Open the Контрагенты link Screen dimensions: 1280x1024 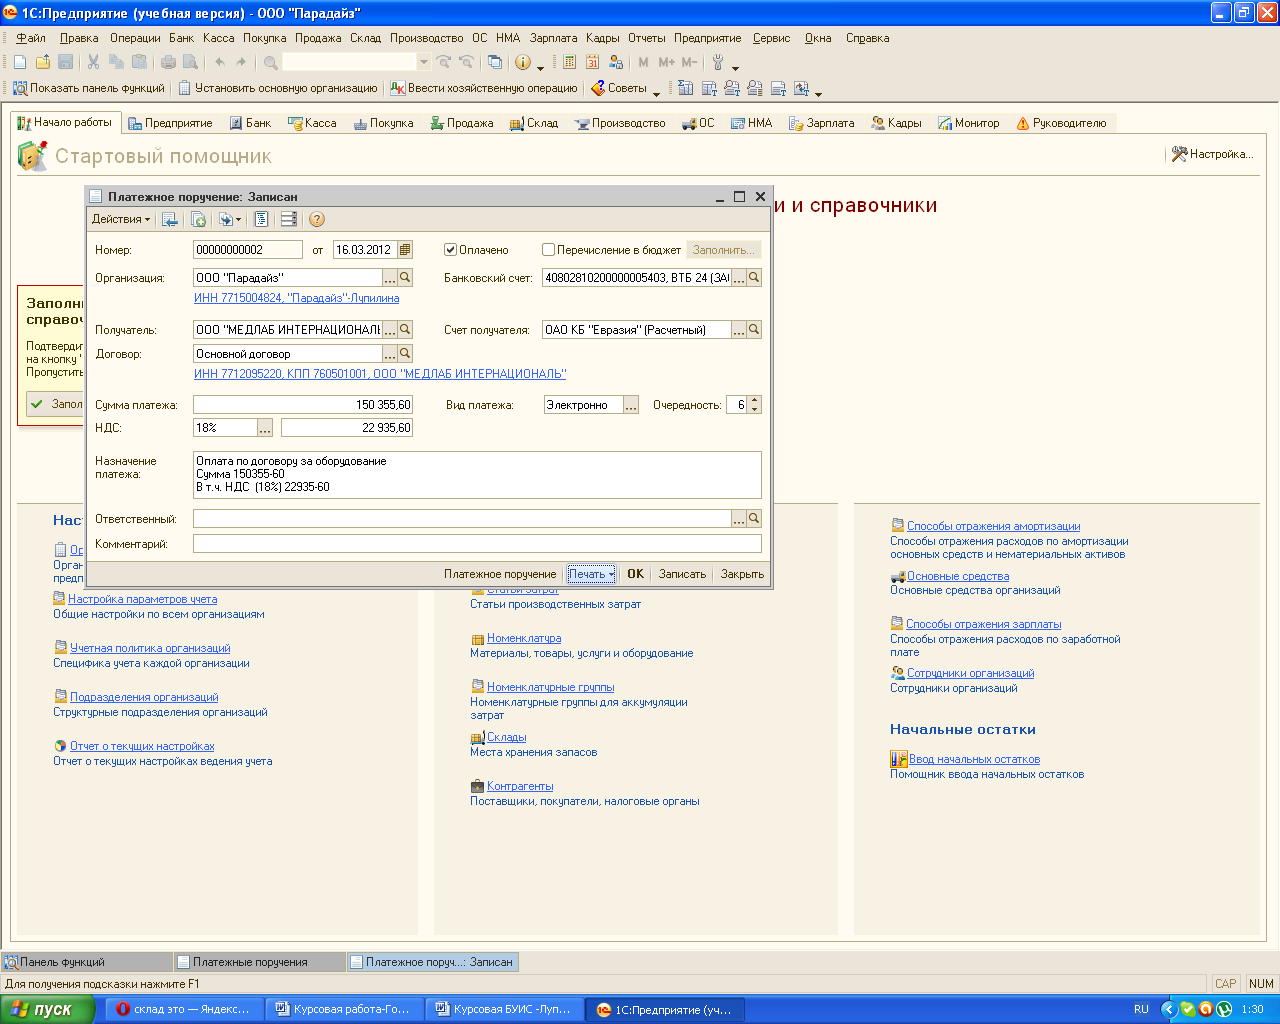(x=520, y=786)
